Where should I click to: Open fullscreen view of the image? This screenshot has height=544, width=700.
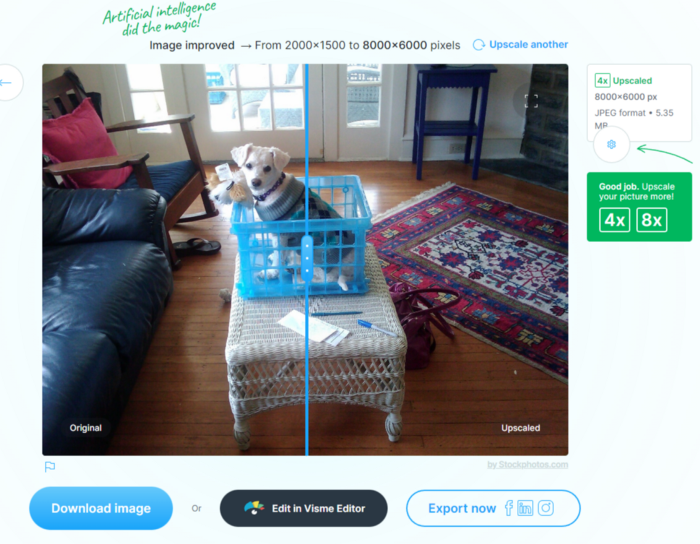click(x=531, y=101)
